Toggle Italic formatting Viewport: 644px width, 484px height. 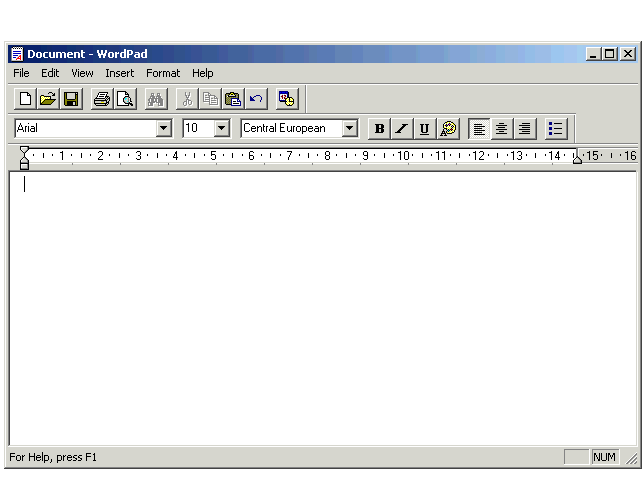tap(402, 129)
